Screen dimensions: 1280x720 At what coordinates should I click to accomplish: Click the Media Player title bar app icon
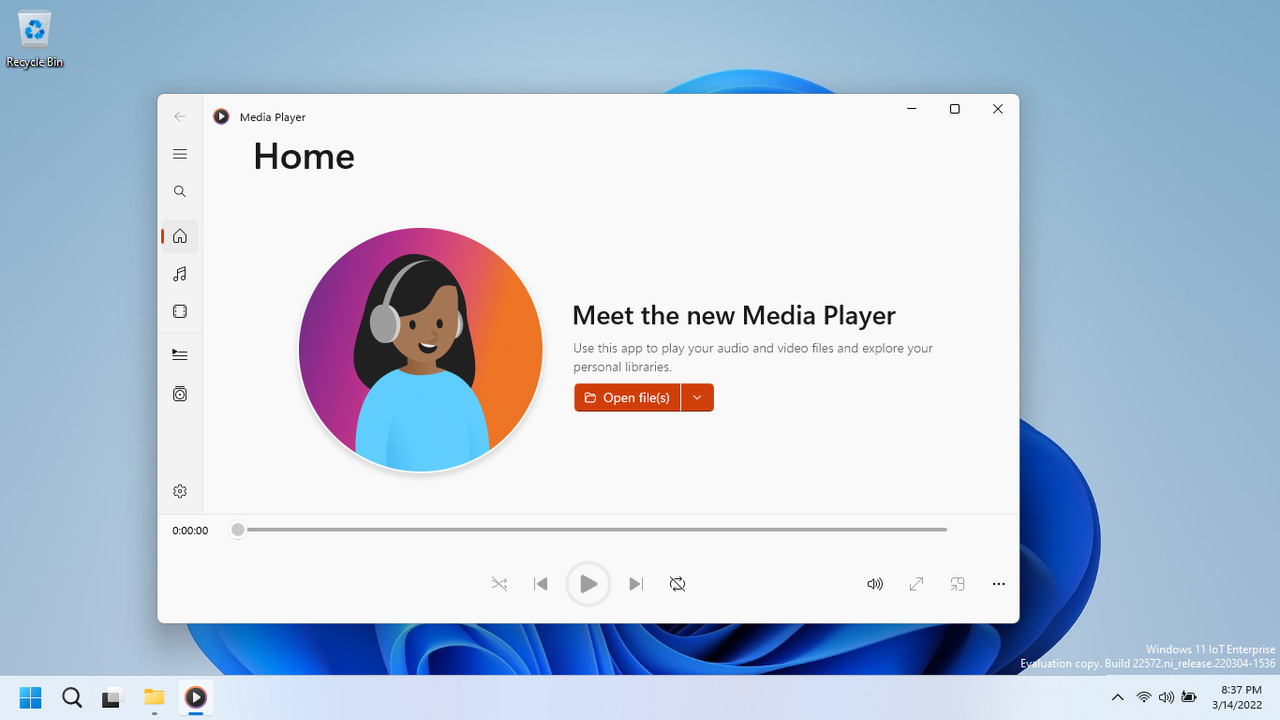click(221, 117)
